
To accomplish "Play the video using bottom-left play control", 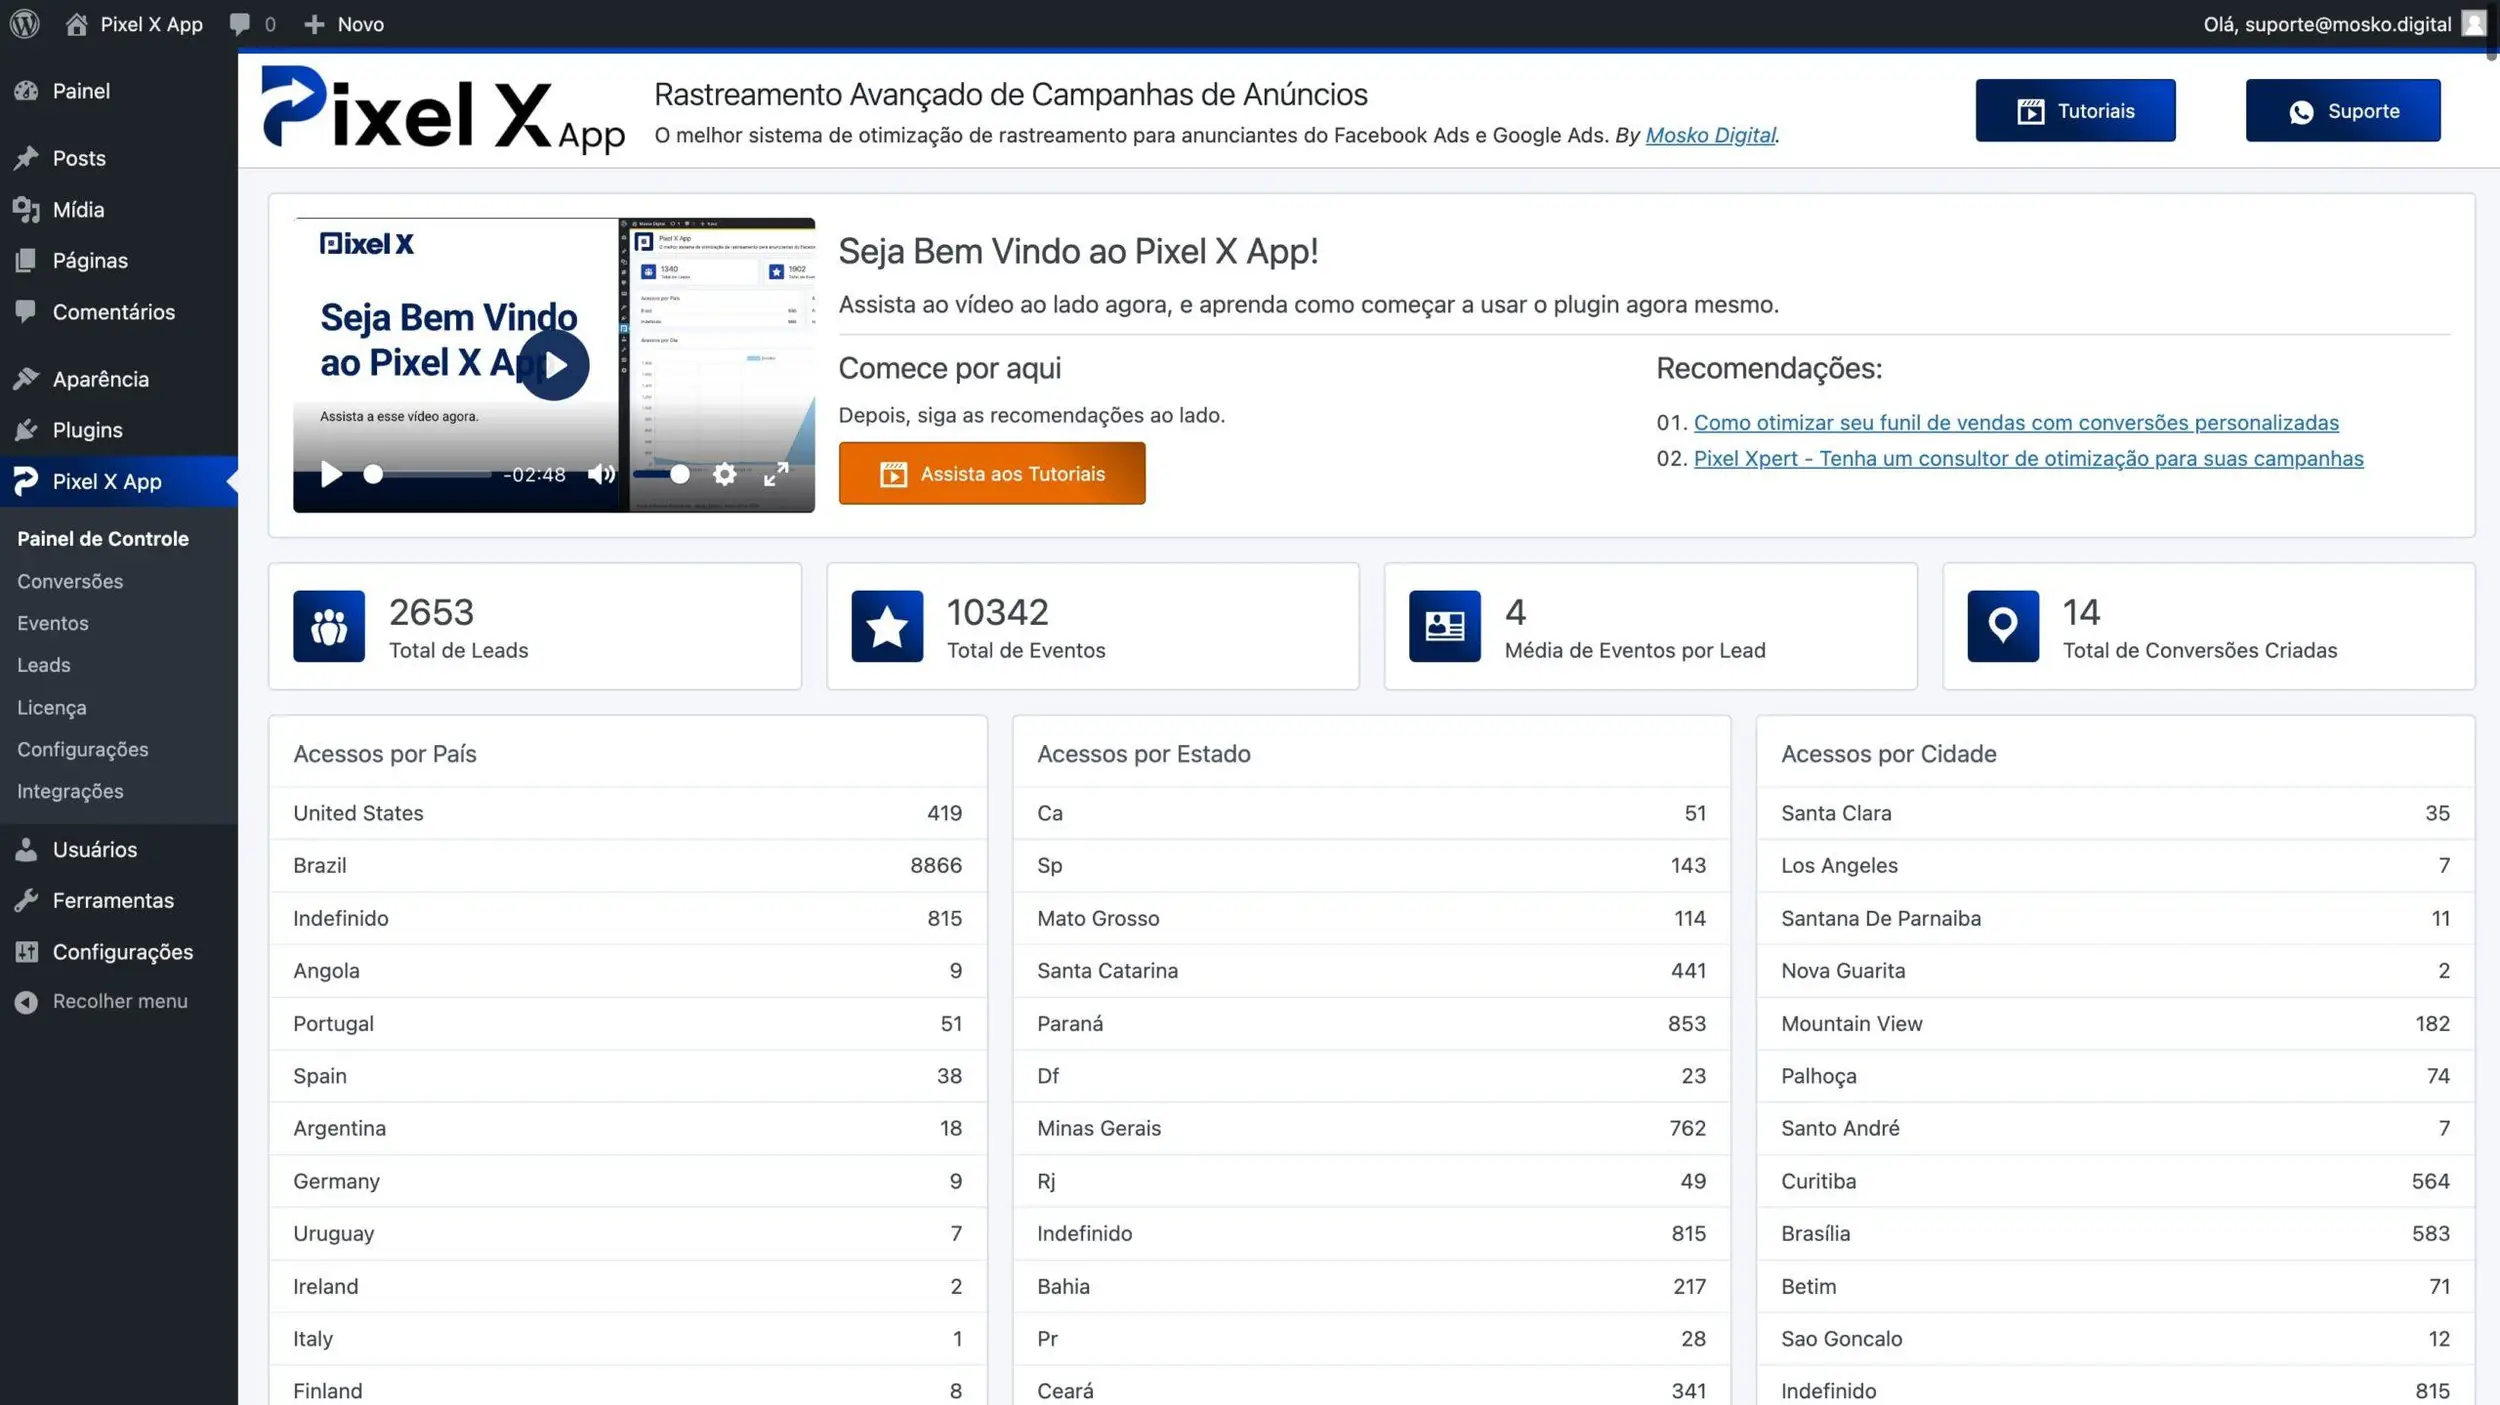I will point(331,474).
